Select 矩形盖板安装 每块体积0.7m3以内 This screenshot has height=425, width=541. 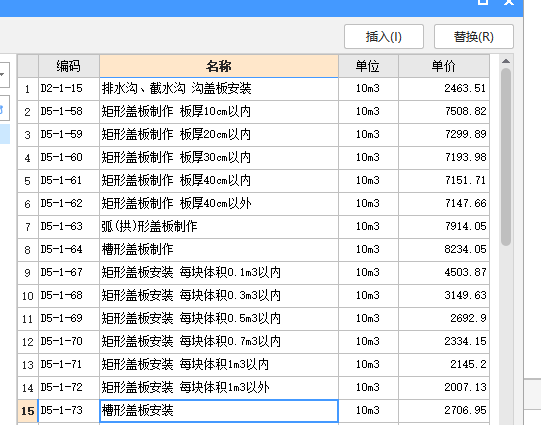point(219,342)
